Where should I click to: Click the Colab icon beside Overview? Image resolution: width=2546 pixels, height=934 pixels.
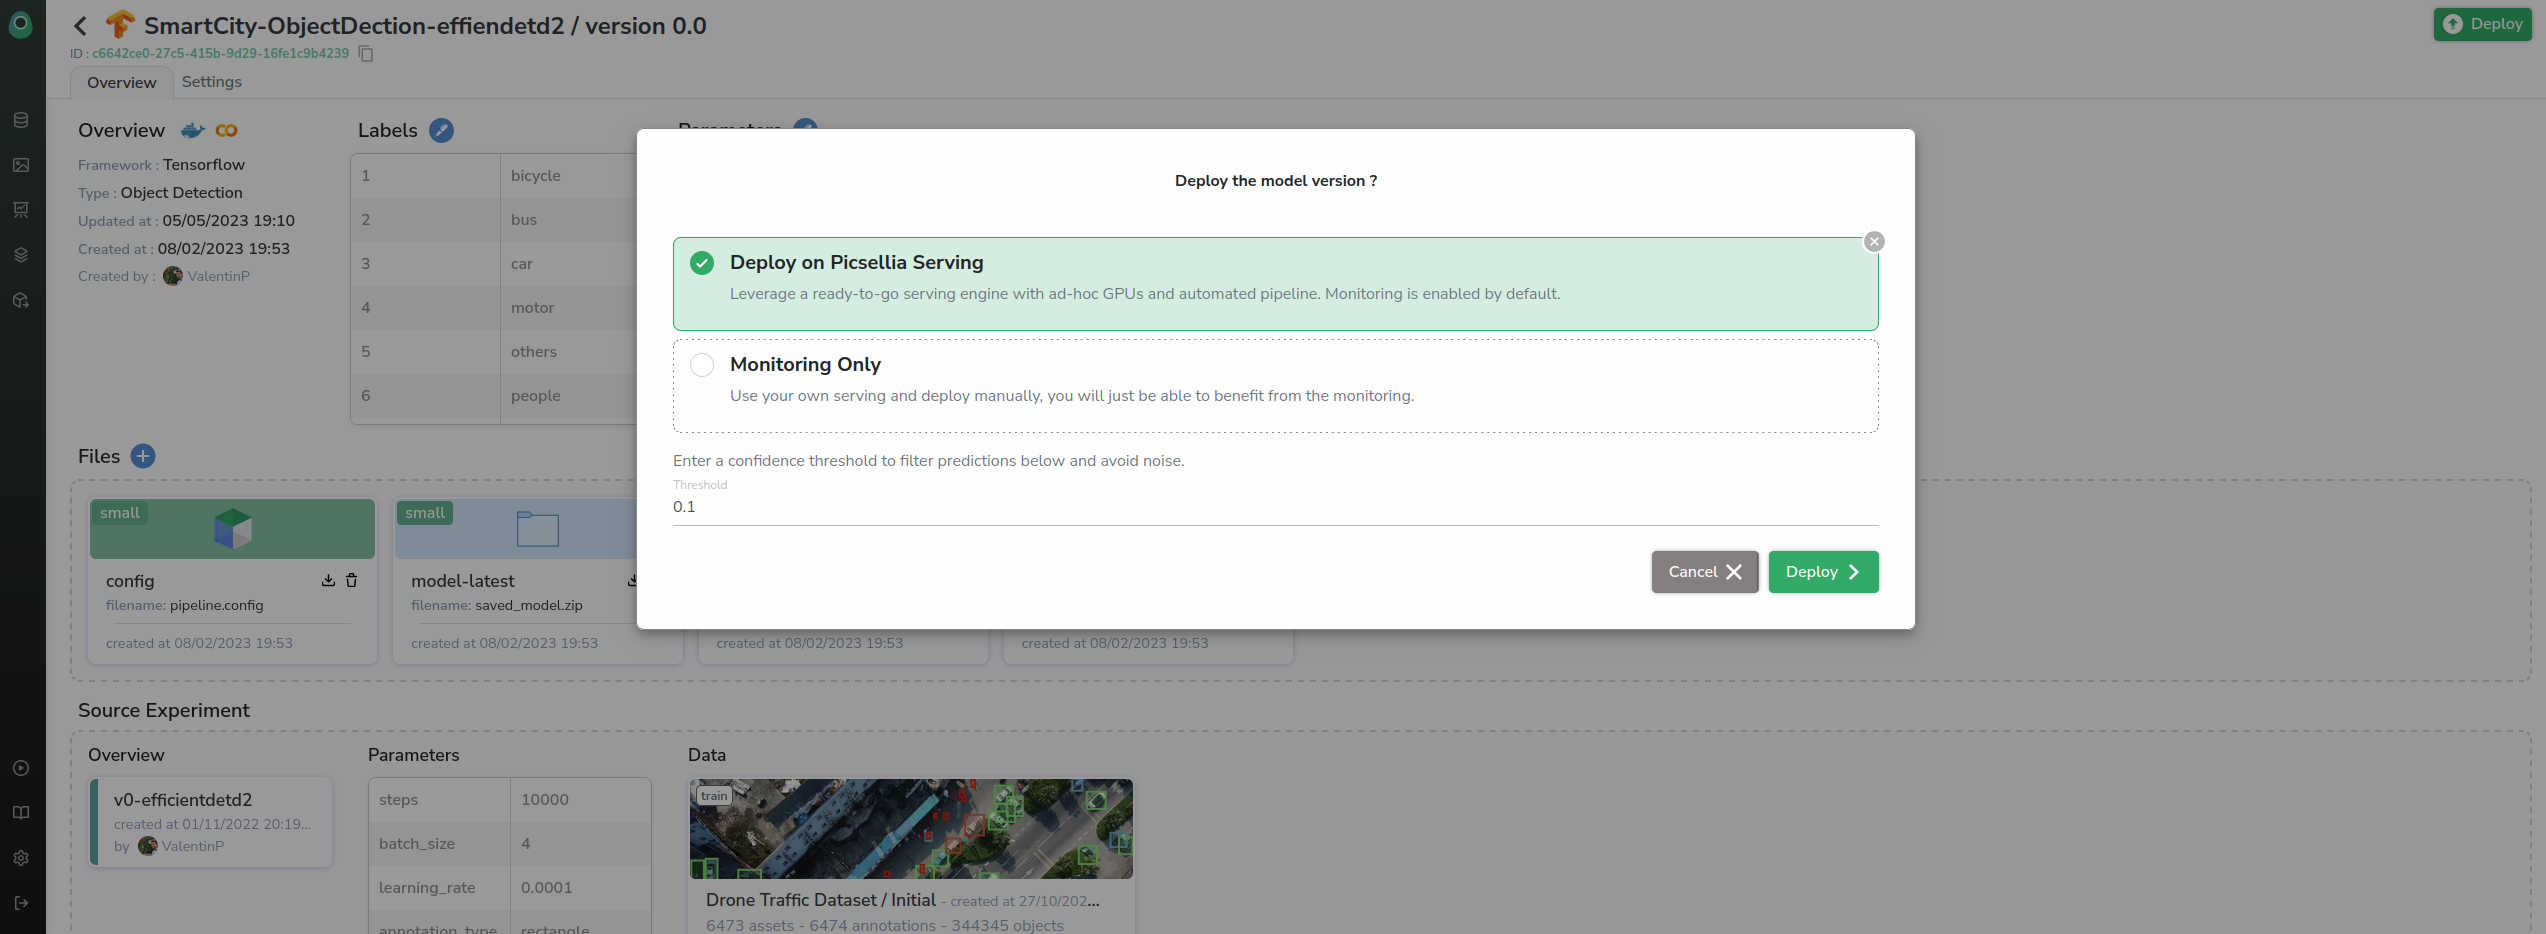pyautogui.click(x=227, y=130)
